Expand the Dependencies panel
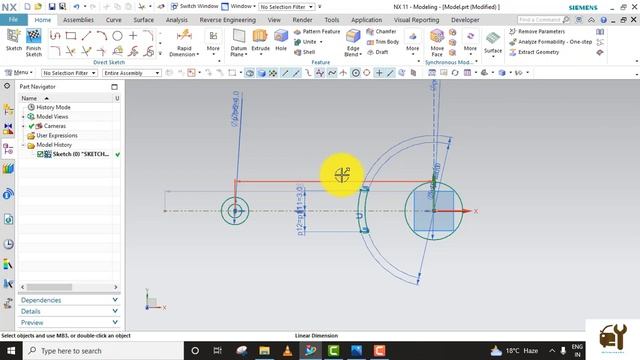 (x=69, y=300)
